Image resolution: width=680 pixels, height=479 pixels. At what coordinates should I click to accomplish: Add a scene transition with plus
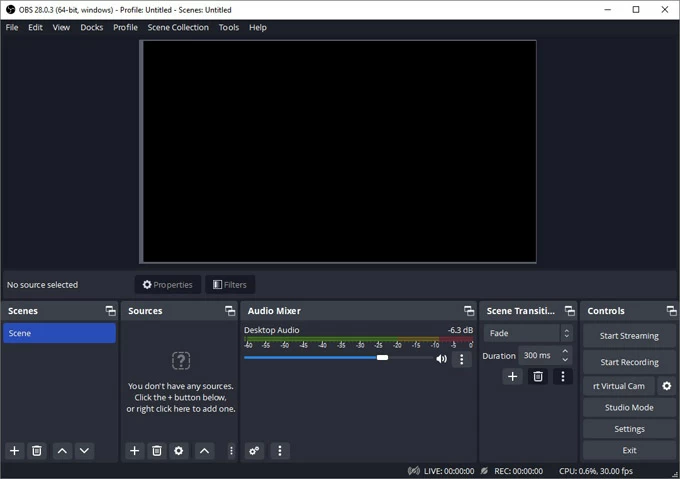click(513, 377)
